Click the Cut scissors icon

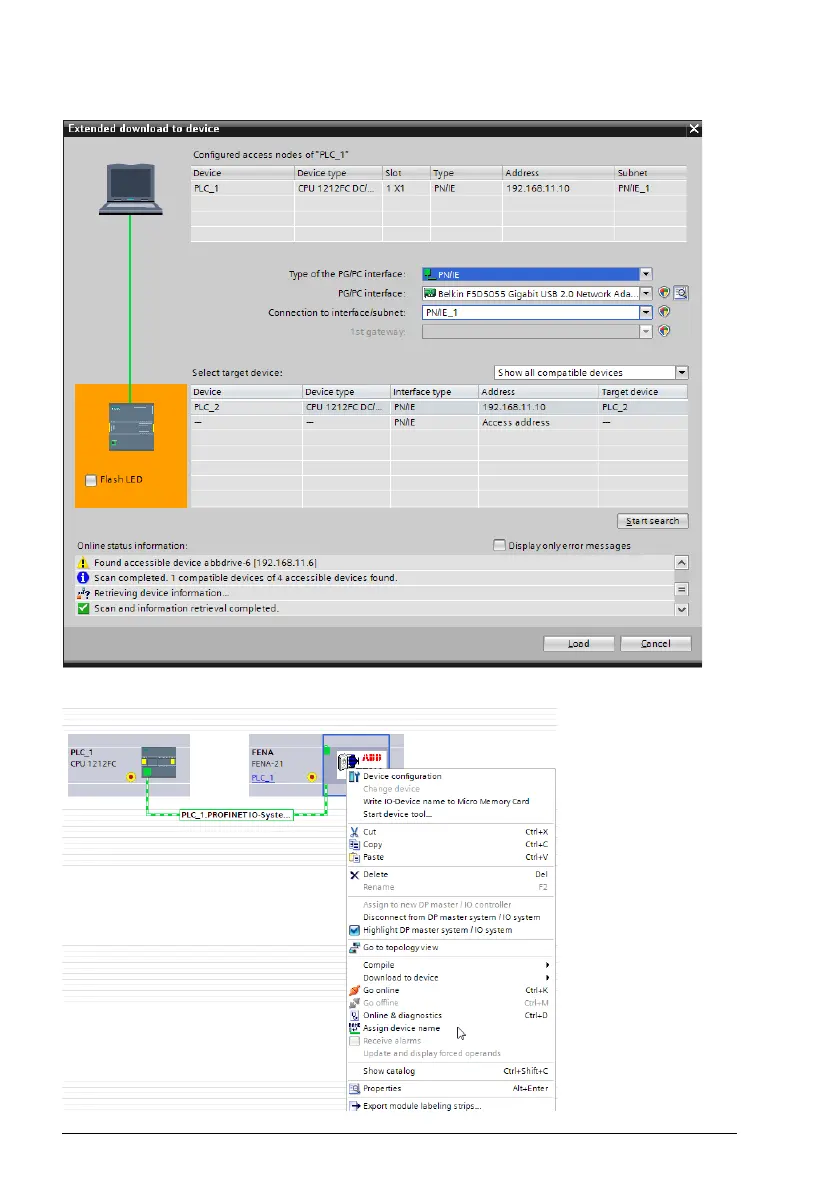354,832
